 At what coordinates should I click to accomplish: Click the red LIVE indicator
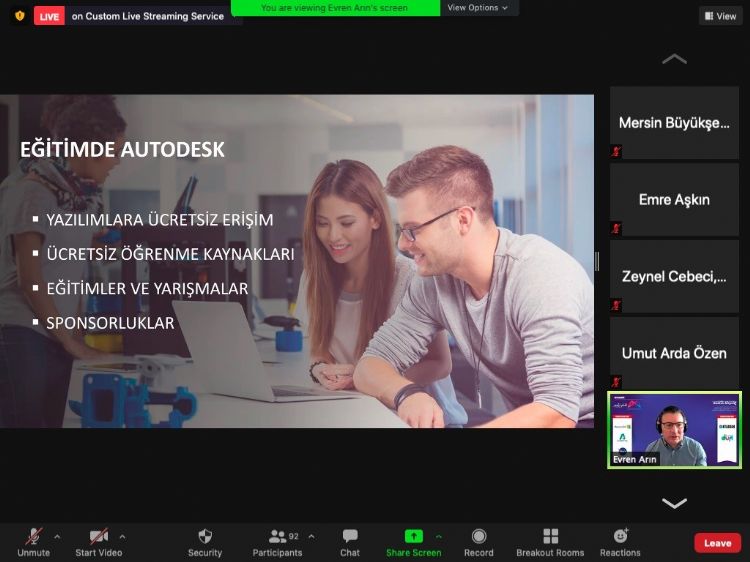[x=49, y=17]
